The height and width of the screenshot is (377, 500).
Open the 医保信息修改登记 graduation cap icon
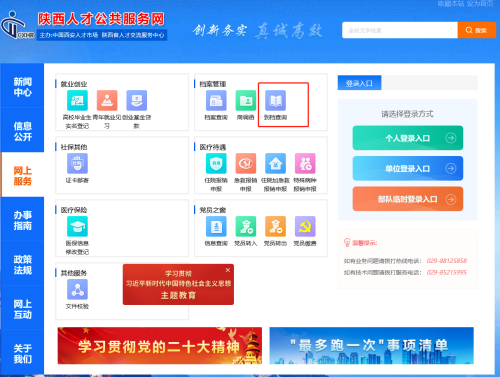pos(77,226)
